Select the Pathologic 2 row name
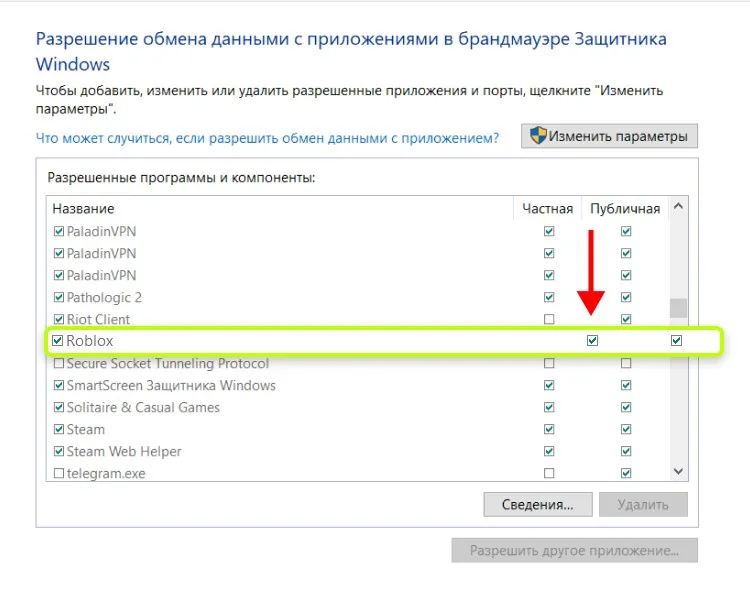 [x=104, y=298]
